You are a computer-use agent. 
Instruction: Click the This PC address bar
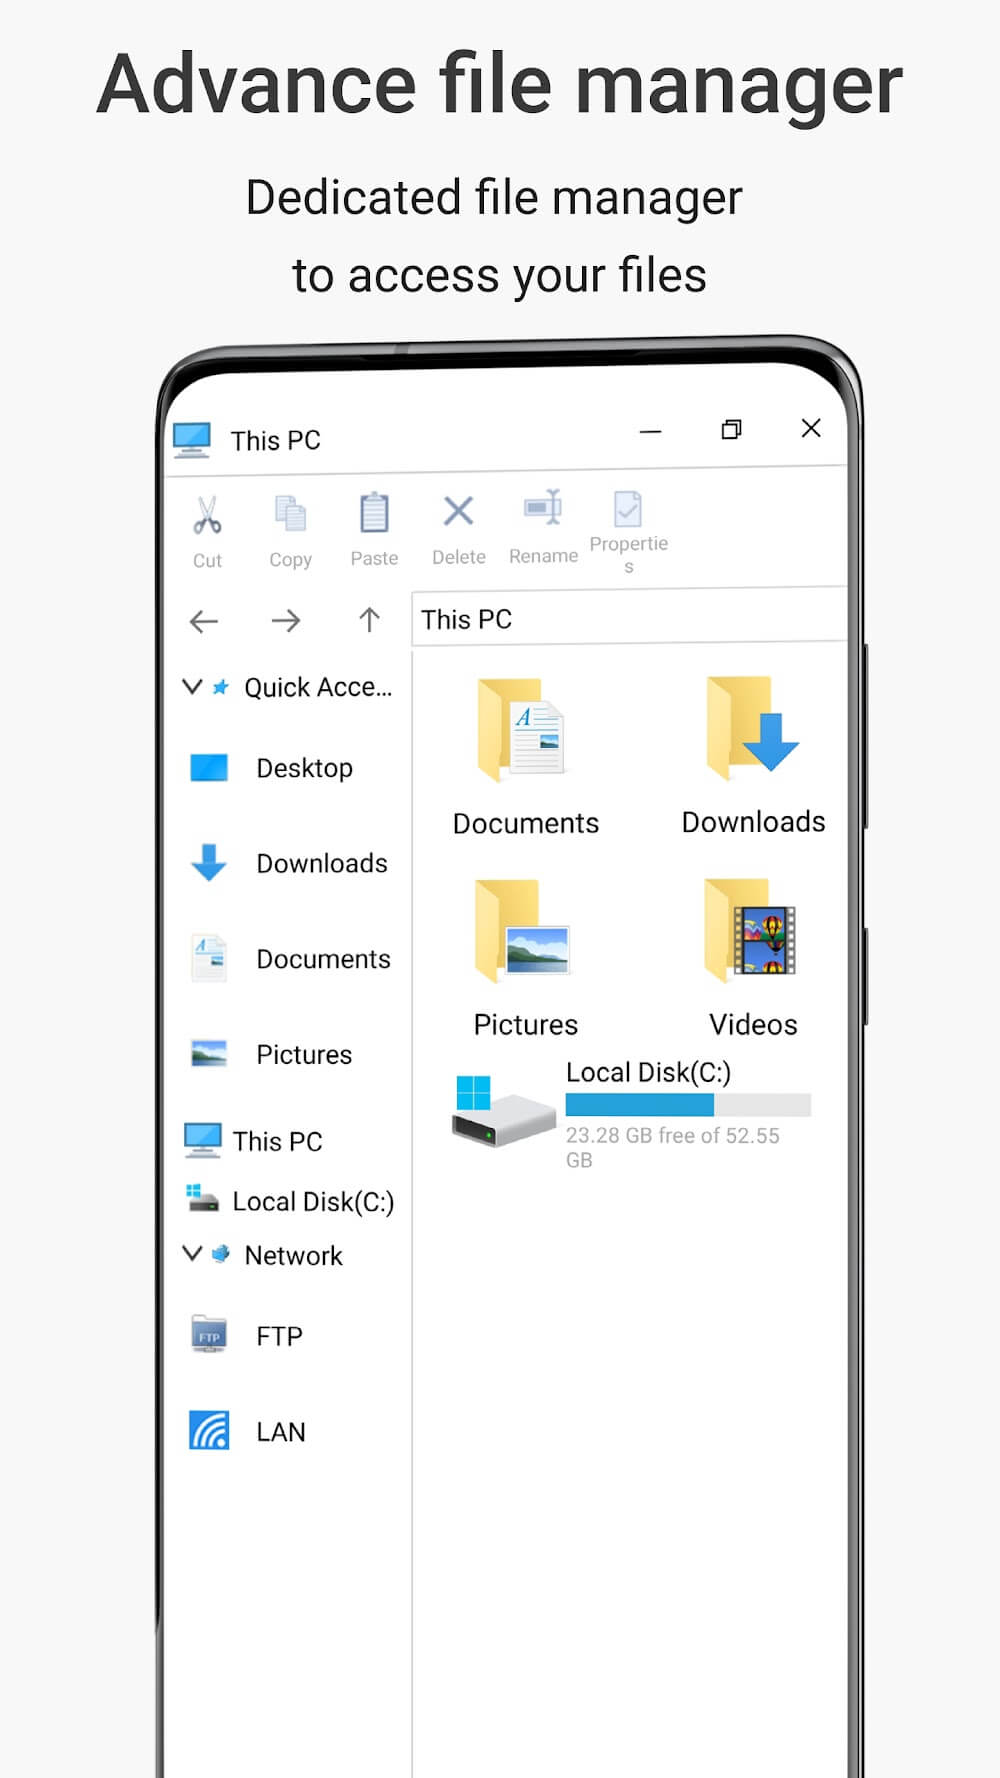point(628,620)
